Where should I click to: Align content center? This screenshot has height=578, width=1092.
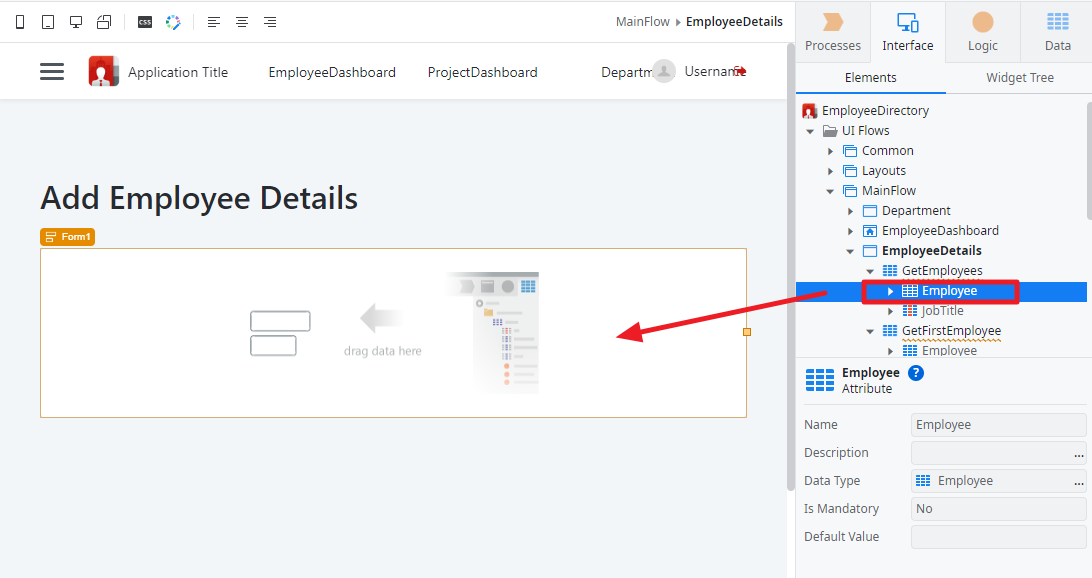point(242,22)
